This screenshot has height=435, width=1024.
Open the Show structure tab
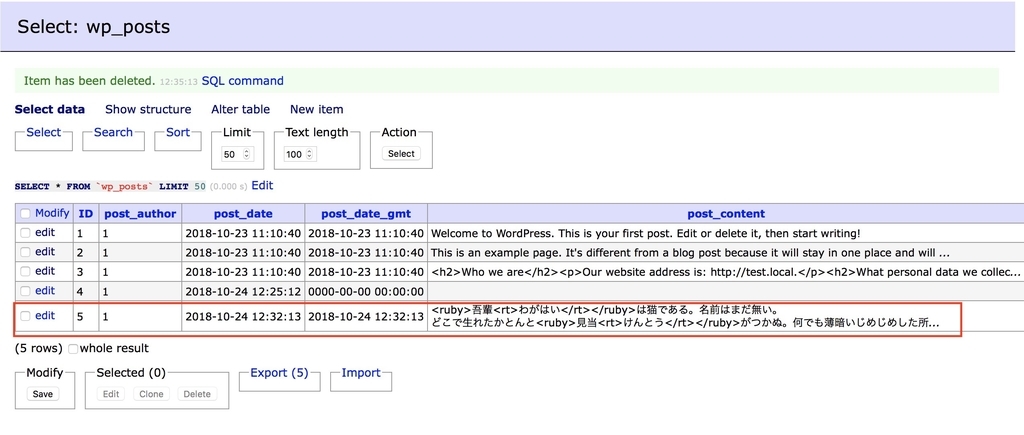[148, 109]
